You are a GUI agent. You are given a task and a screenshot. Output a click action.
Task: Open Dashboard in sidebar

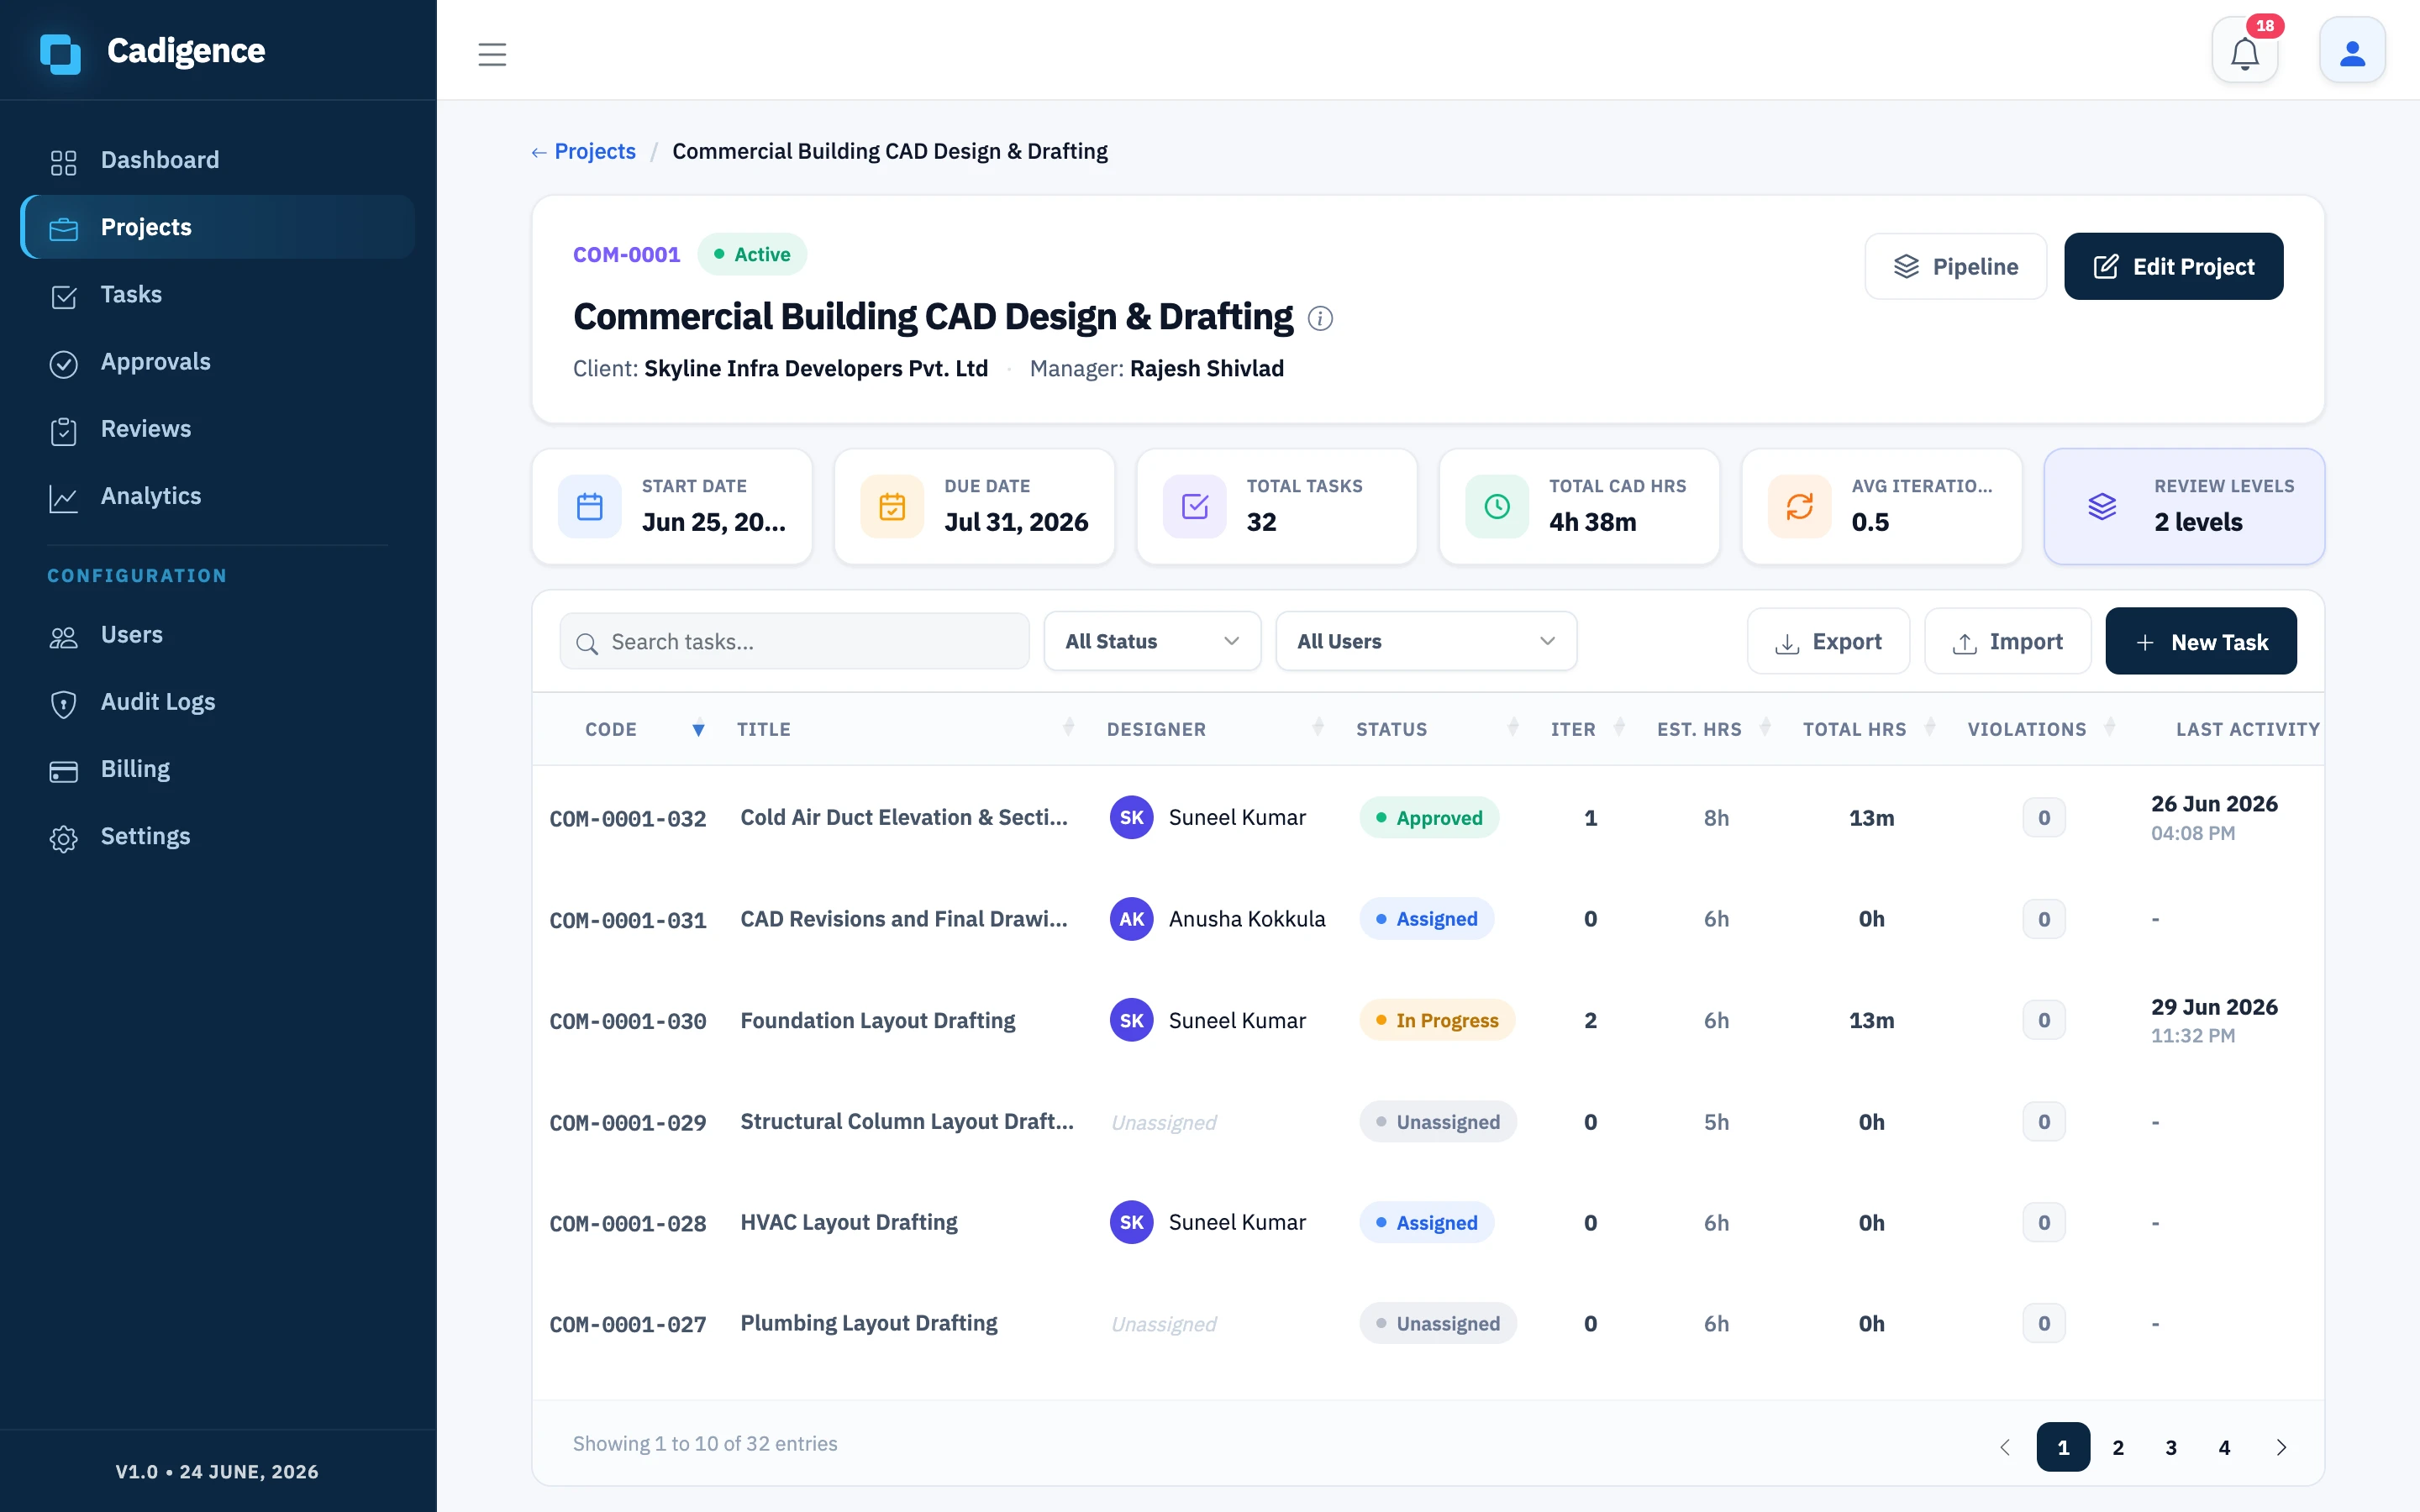pos(217,160)
